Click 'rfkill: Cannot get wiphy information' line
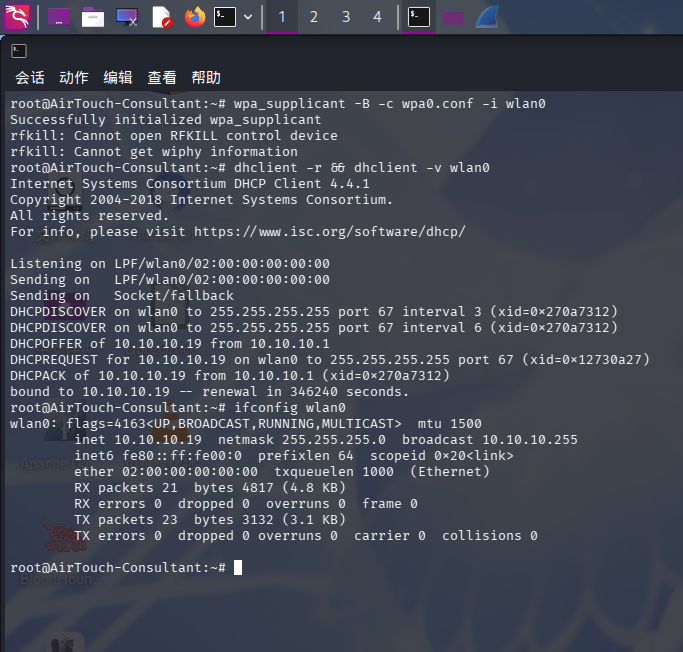 coord(154,152)
